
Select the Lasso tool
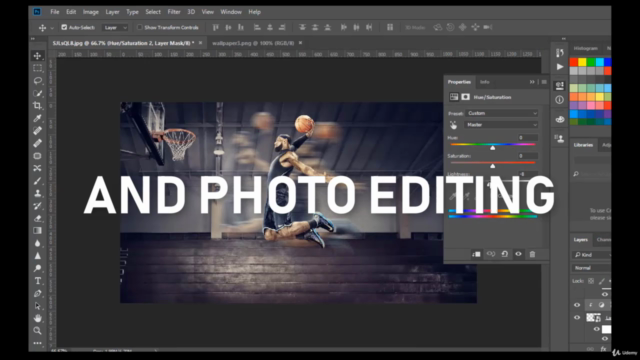[38, 80]
